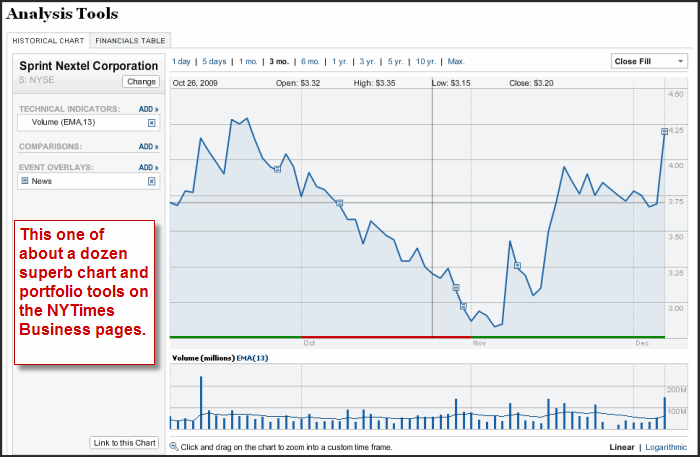Click the Open: $3.32 readout
The width and height of the screenshot is (700, 457).
pos(298,83)
